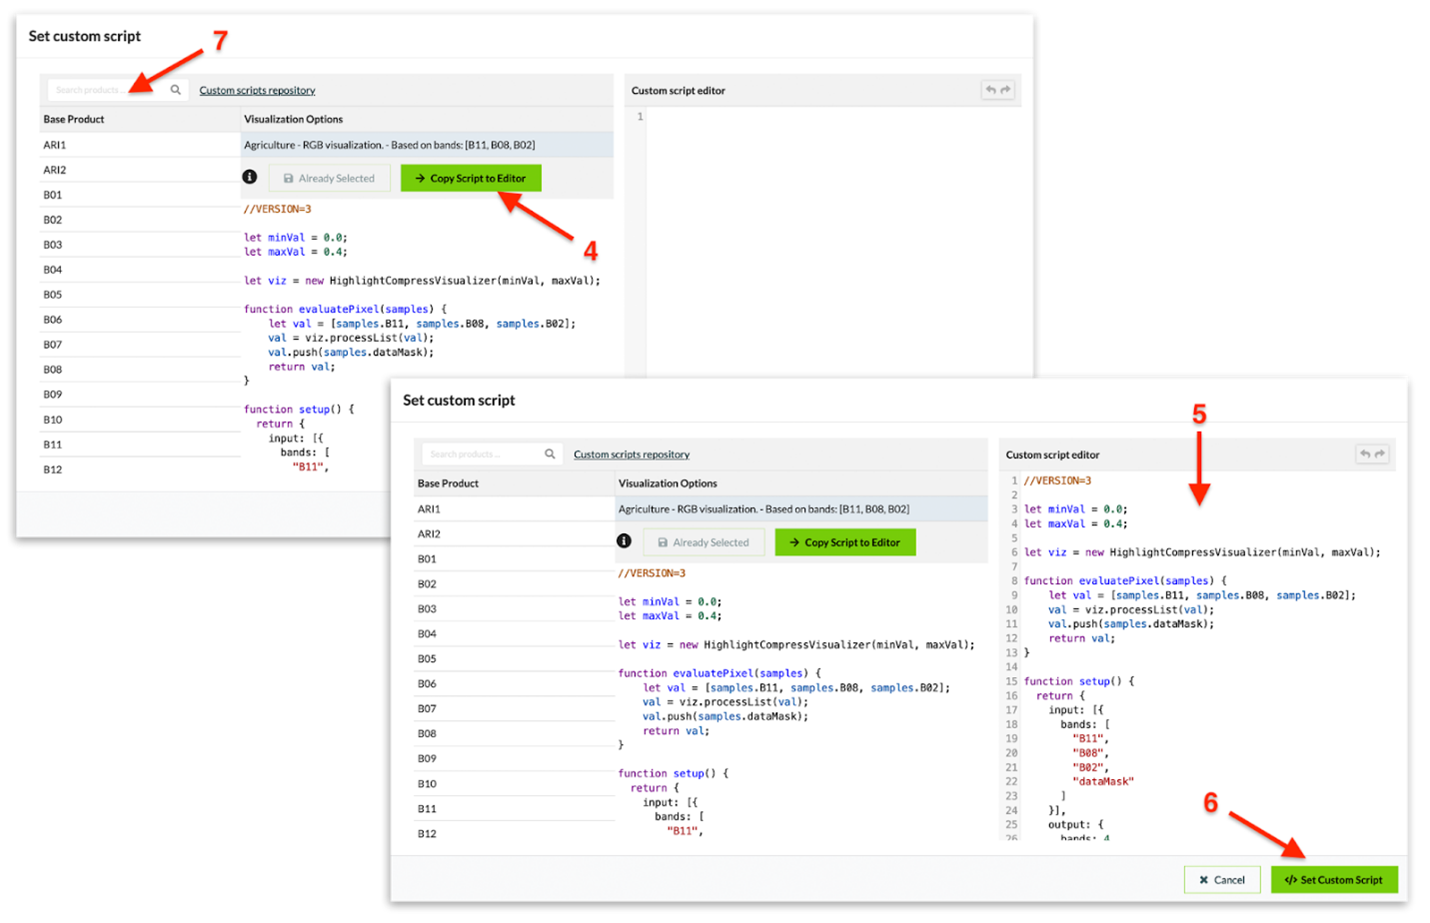This screenshot has height=923, width=1430.
Task: Cancel the custom script dialog
Action: point(1221,880)
